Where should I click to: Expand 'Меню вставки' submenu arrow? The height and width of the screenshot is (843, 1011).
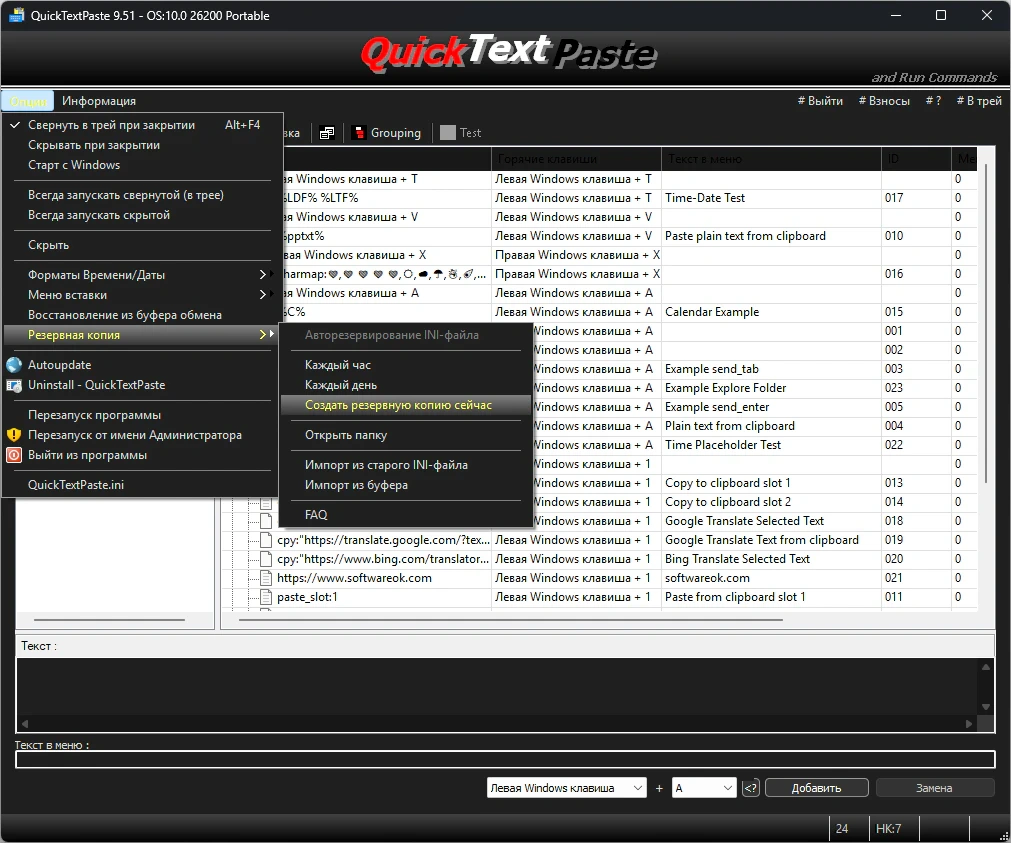click(x=263, y=295)
